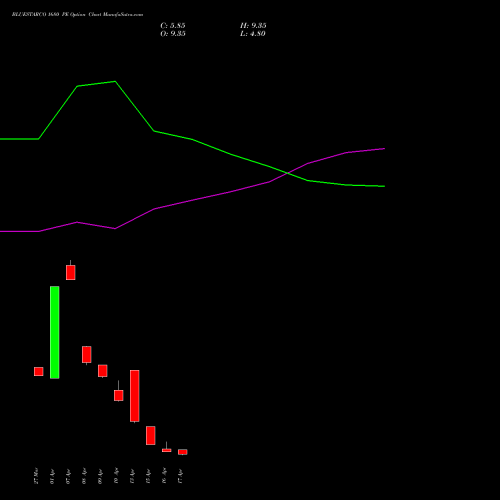
Task: Click the tall green candlestick
Action: (55, 332)
